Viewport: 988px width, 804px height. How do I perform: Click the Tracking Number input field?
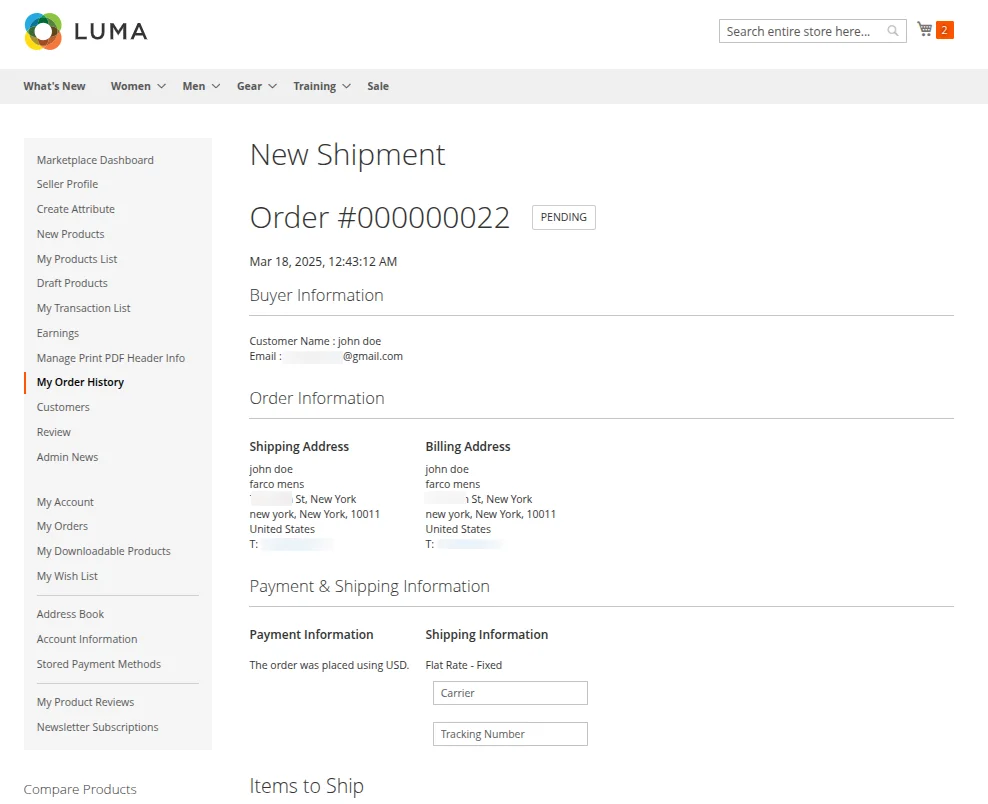point(510,734)
